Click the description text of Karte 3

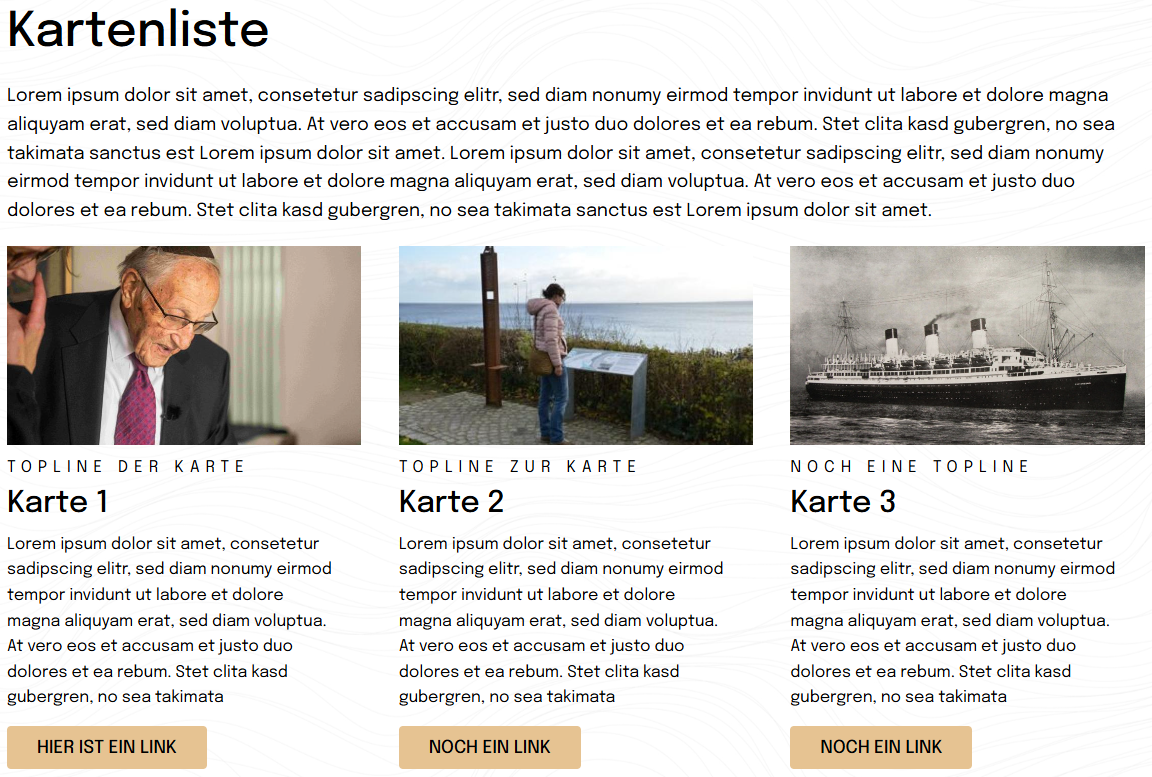[952, 620]
